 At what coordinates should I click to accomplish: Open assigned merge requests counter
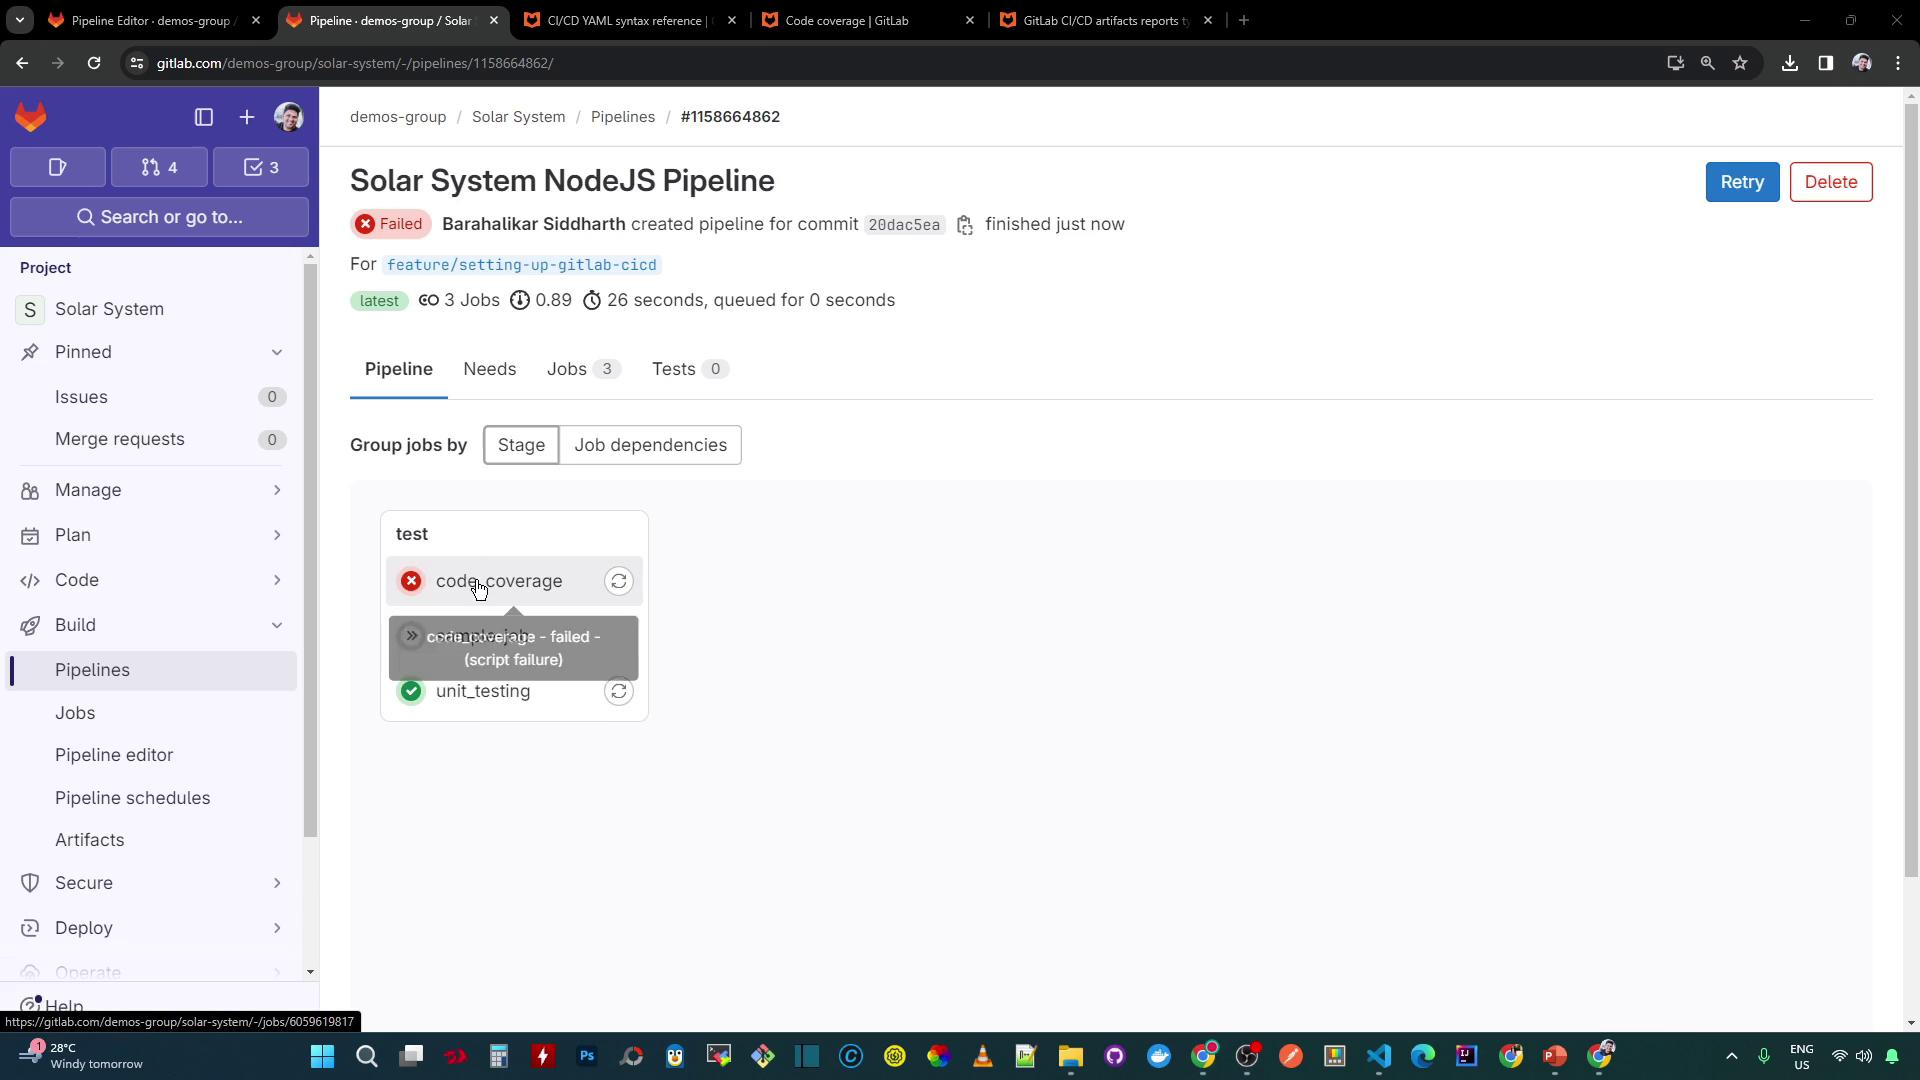click(160, 167)
